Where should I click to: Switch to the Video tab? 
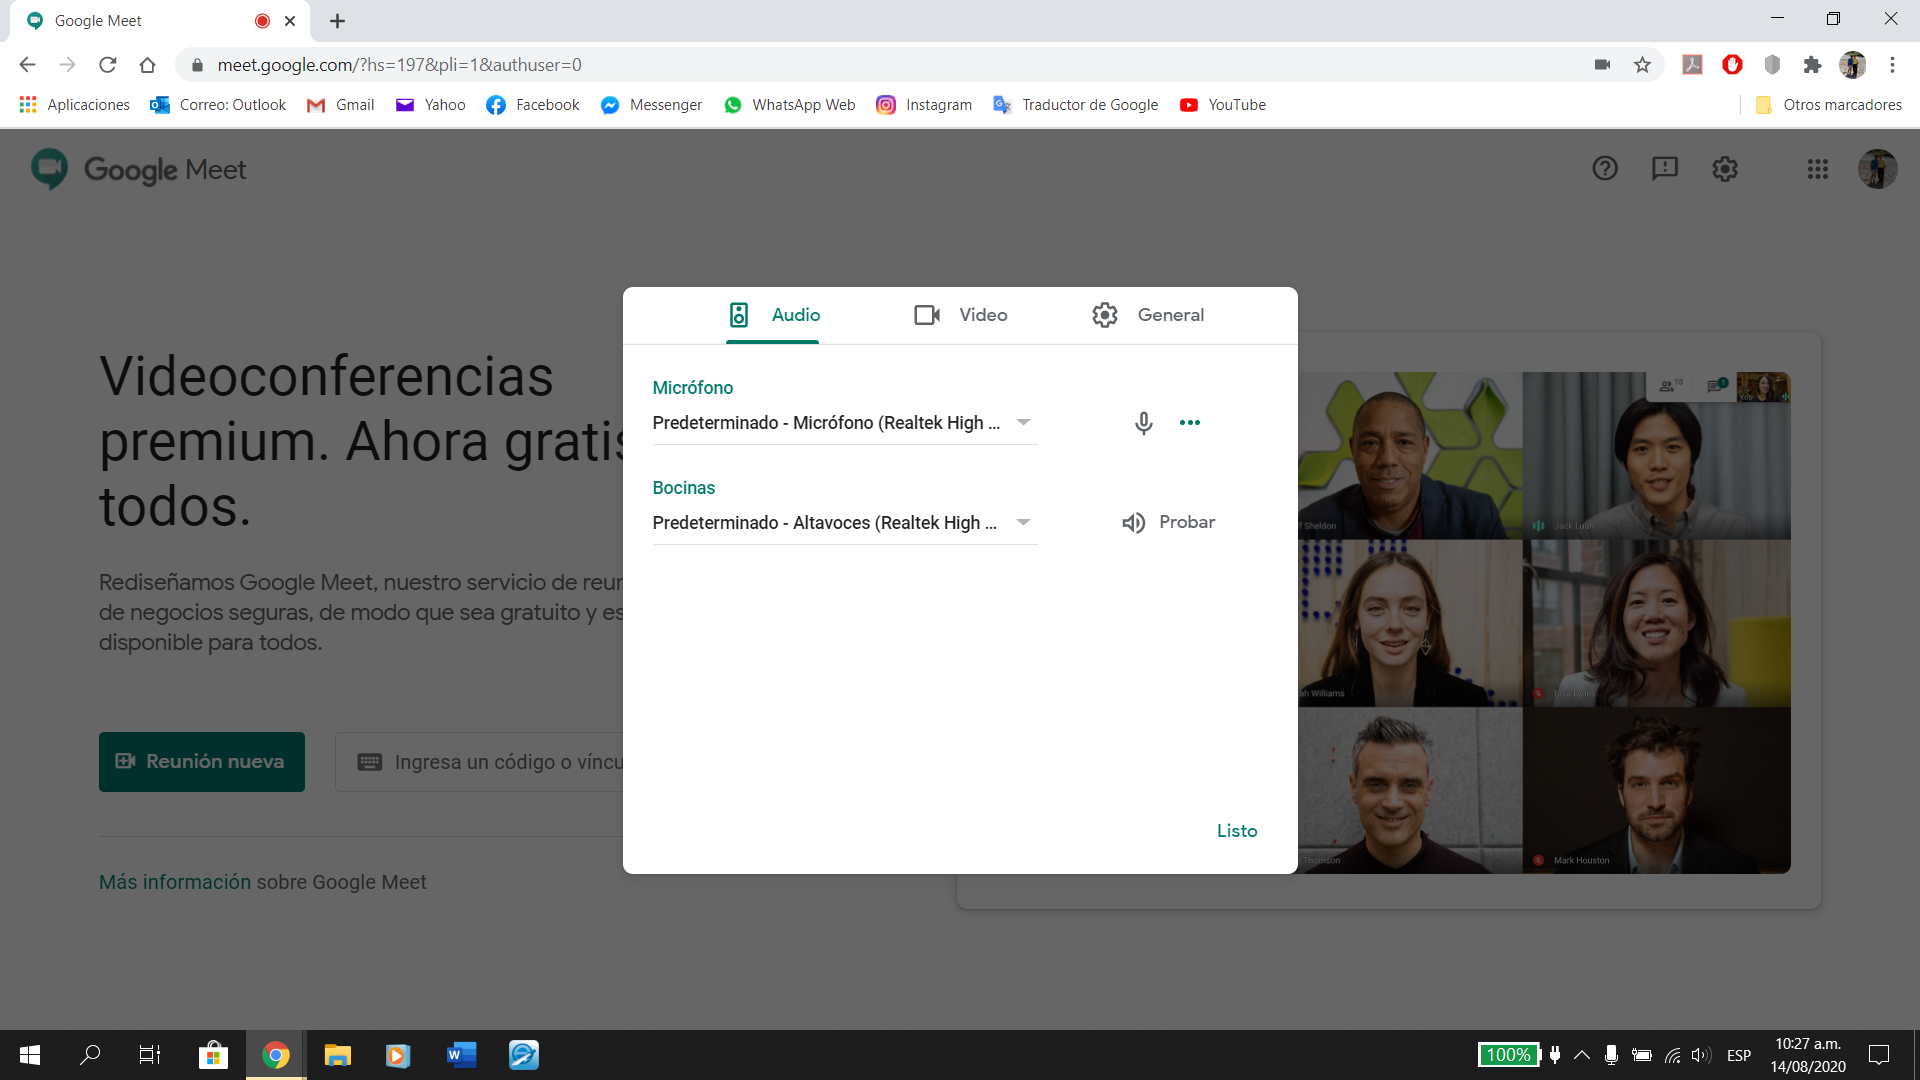(x=960, y=315)
